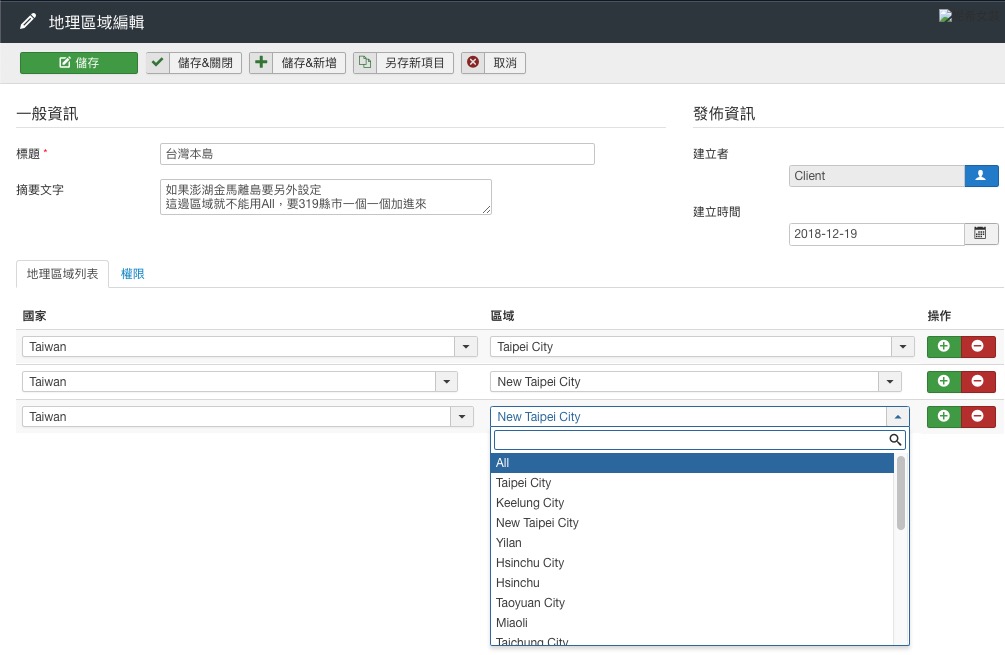Delete the second row using the red minus icon
Screen dimensions: 1005x655
click(x=978, y=382)
